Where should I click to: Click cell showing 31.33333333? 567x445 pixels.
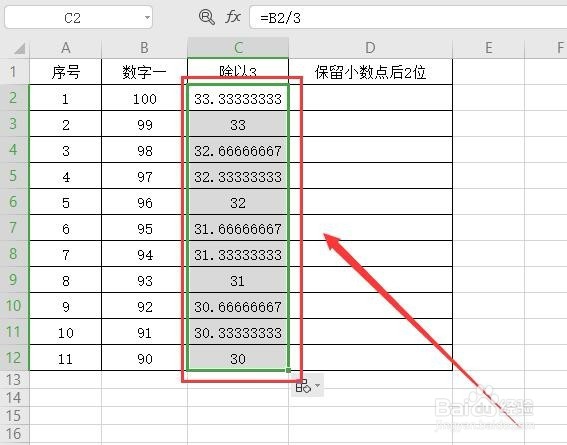pyautogui.click(x=238, y=254)
